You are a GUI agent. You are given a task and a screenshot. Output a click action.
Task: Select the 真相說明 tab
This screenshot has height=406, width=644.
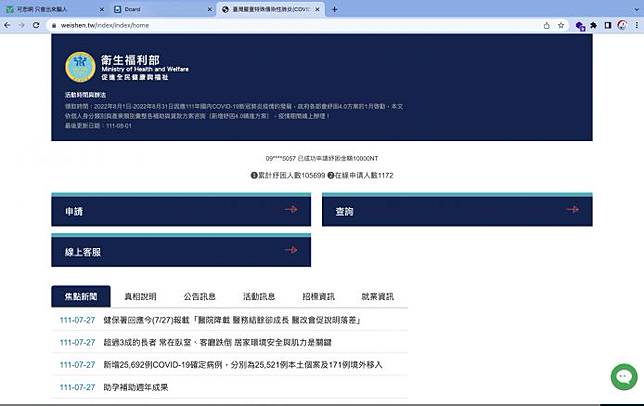coord(140,296)
